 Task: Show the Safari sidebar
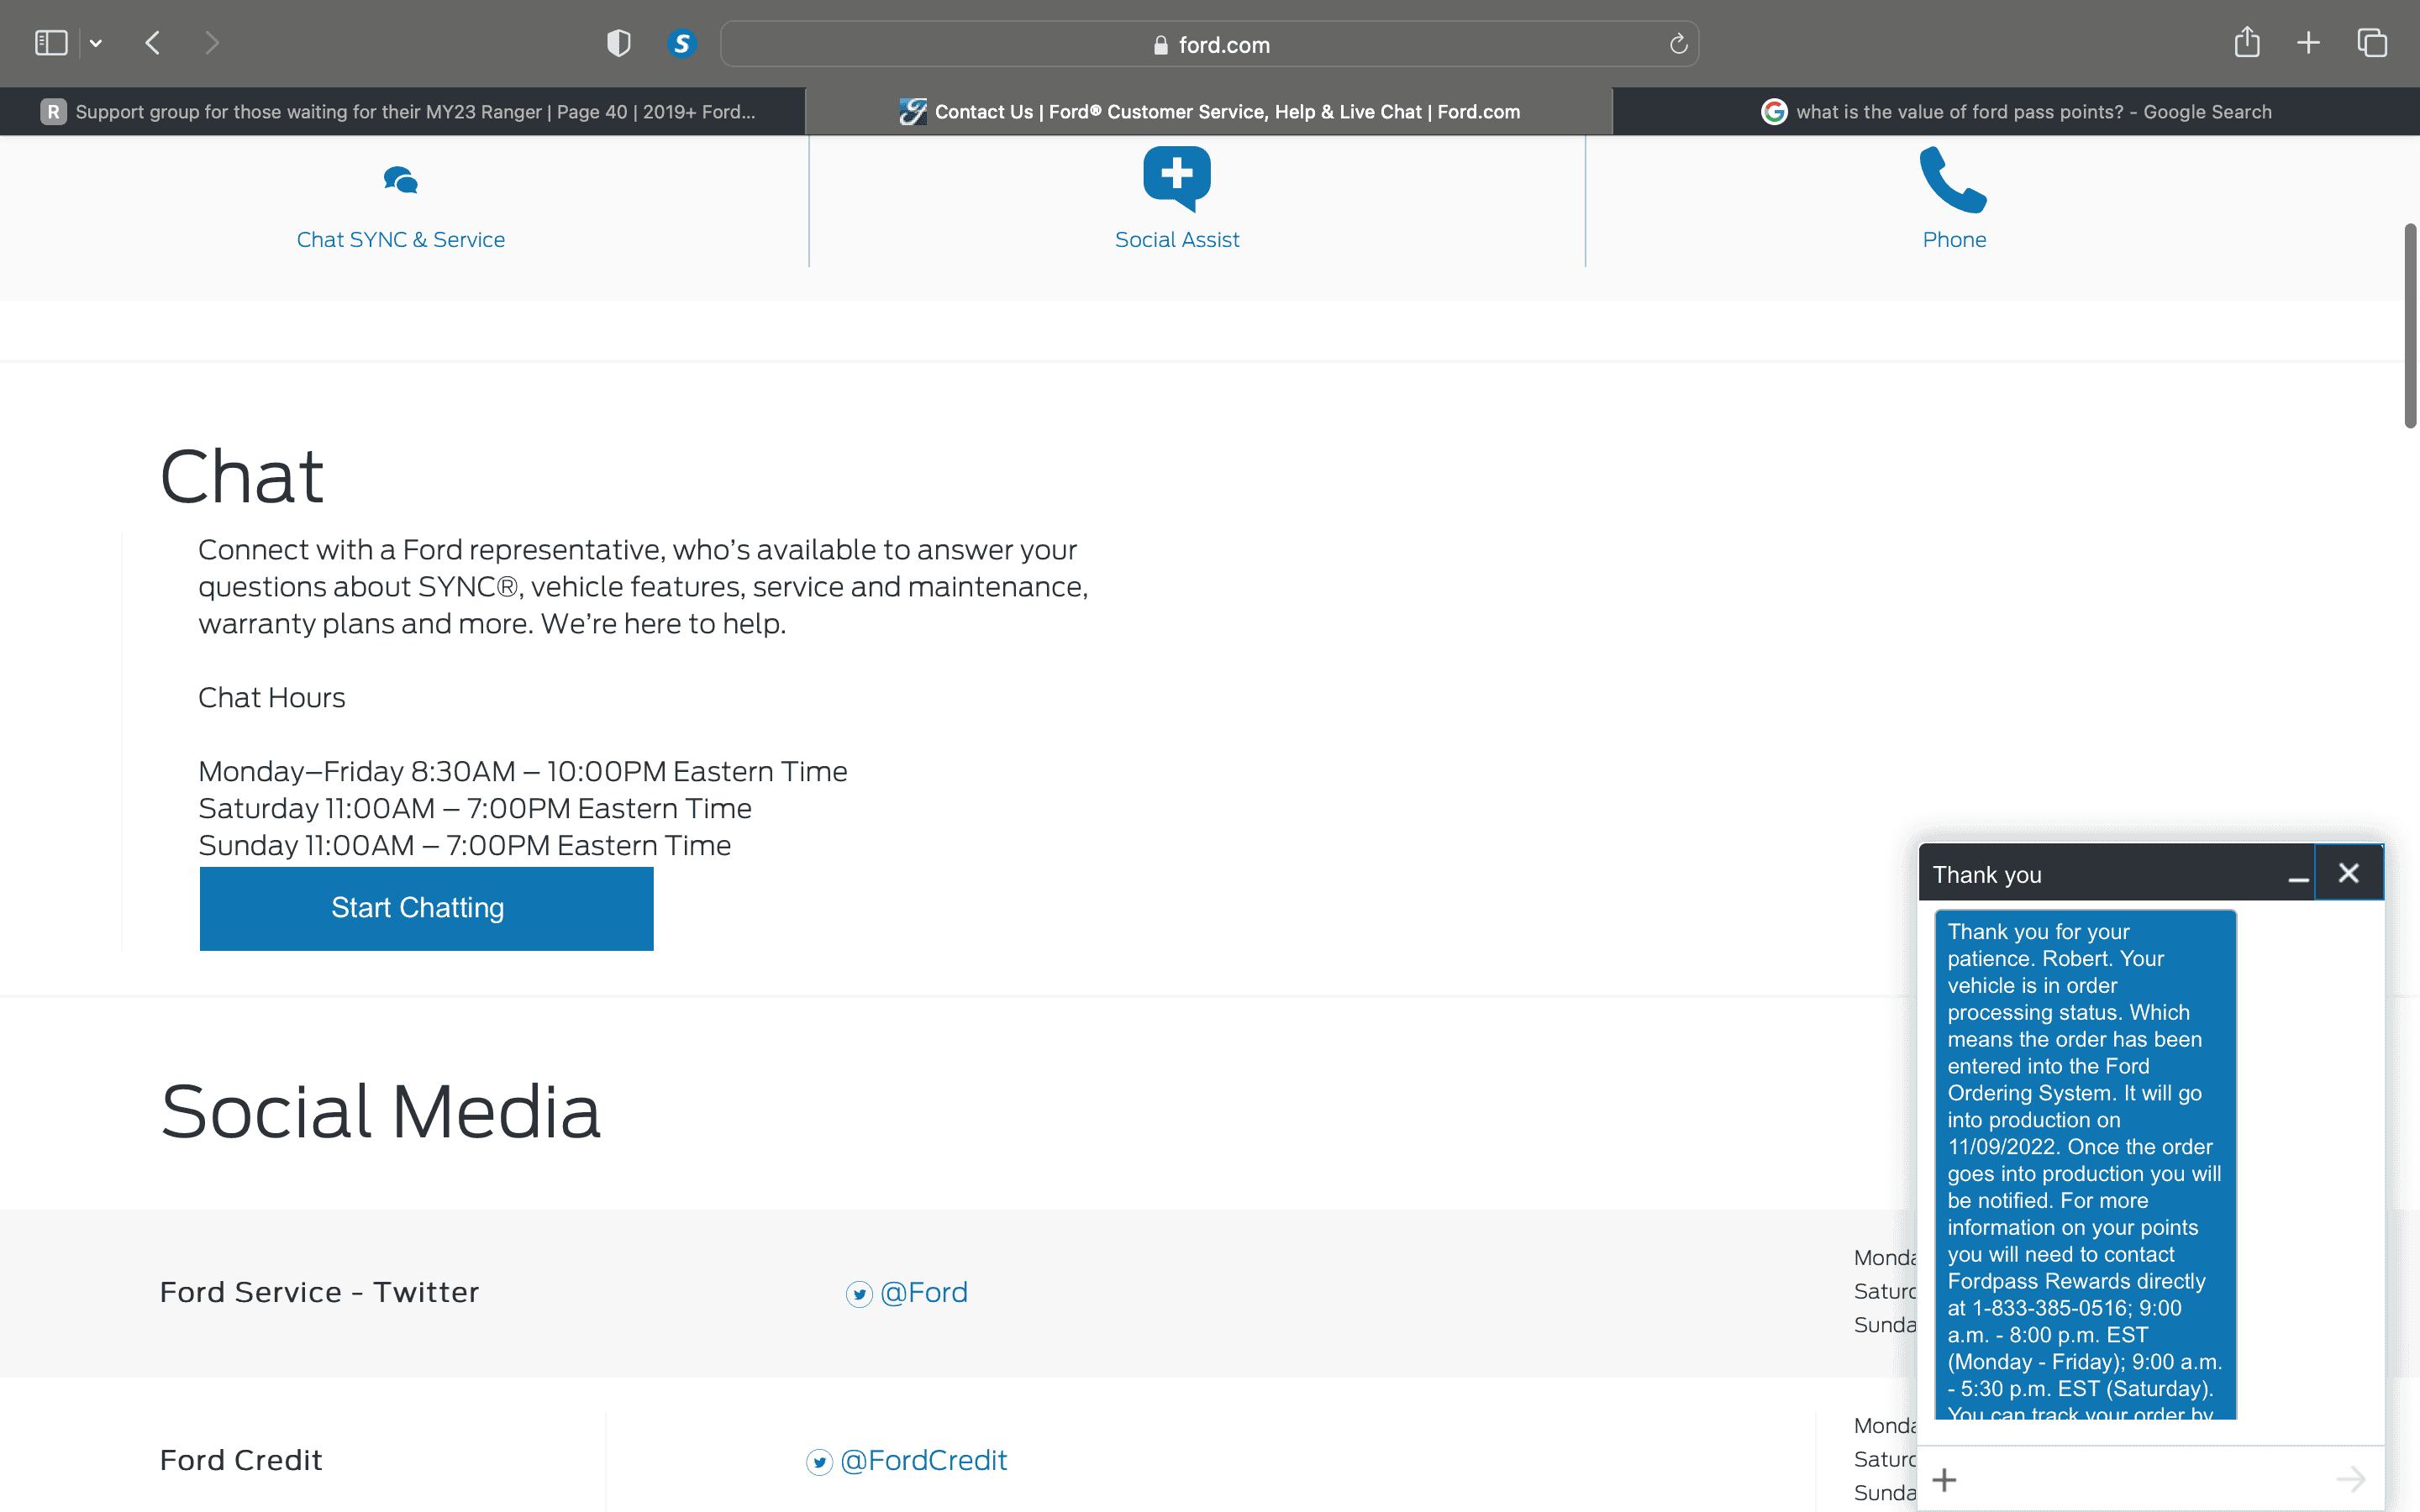[51, 43]
